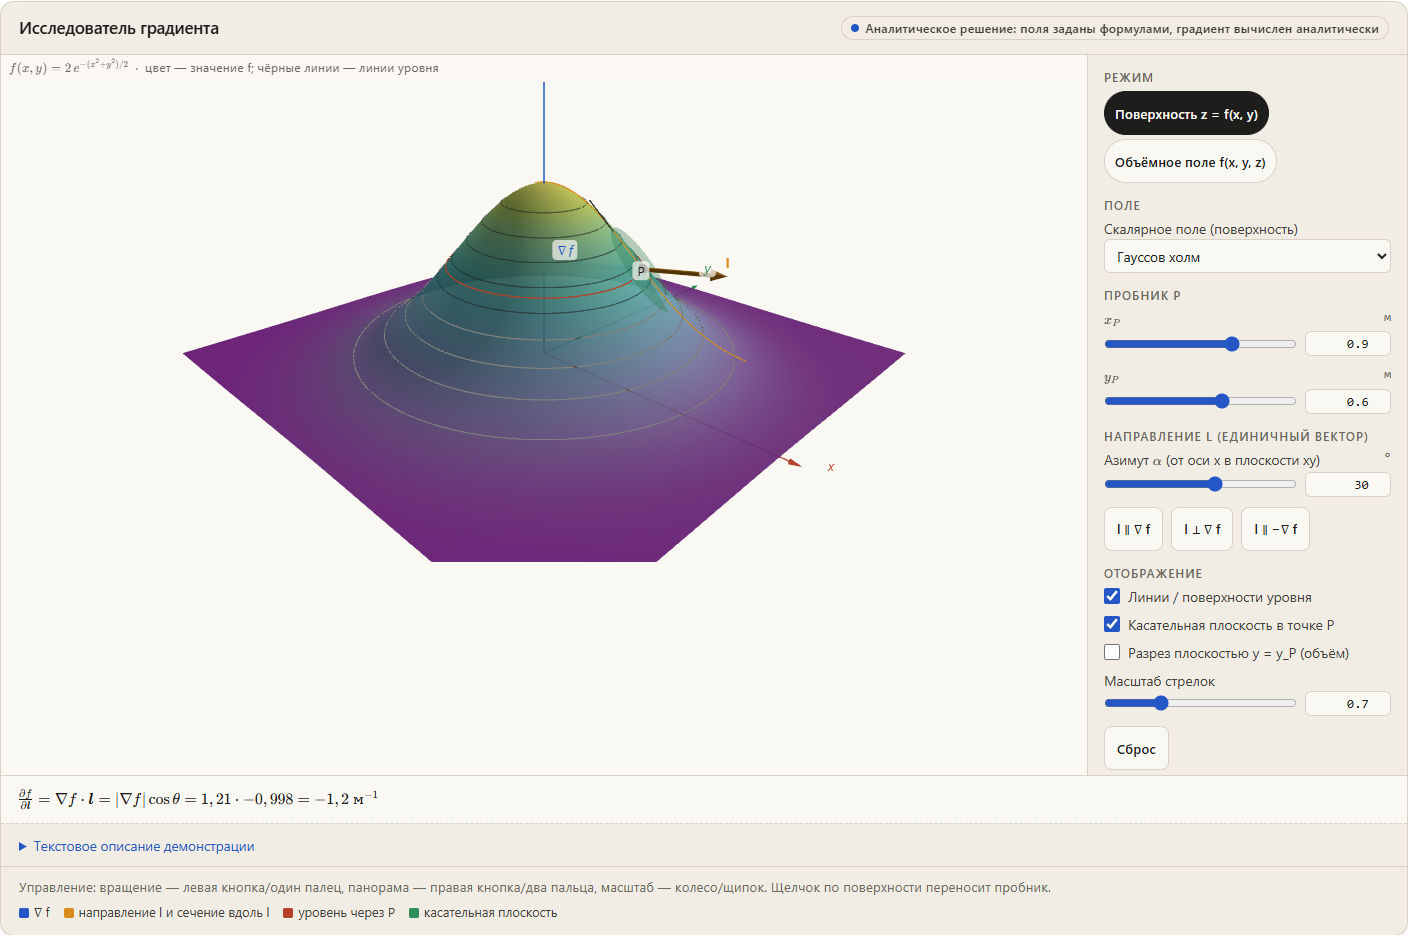This screenshot has width=1408, height=936.
Task: Click the f(x, y) formula caption
Action: (69, 67)
